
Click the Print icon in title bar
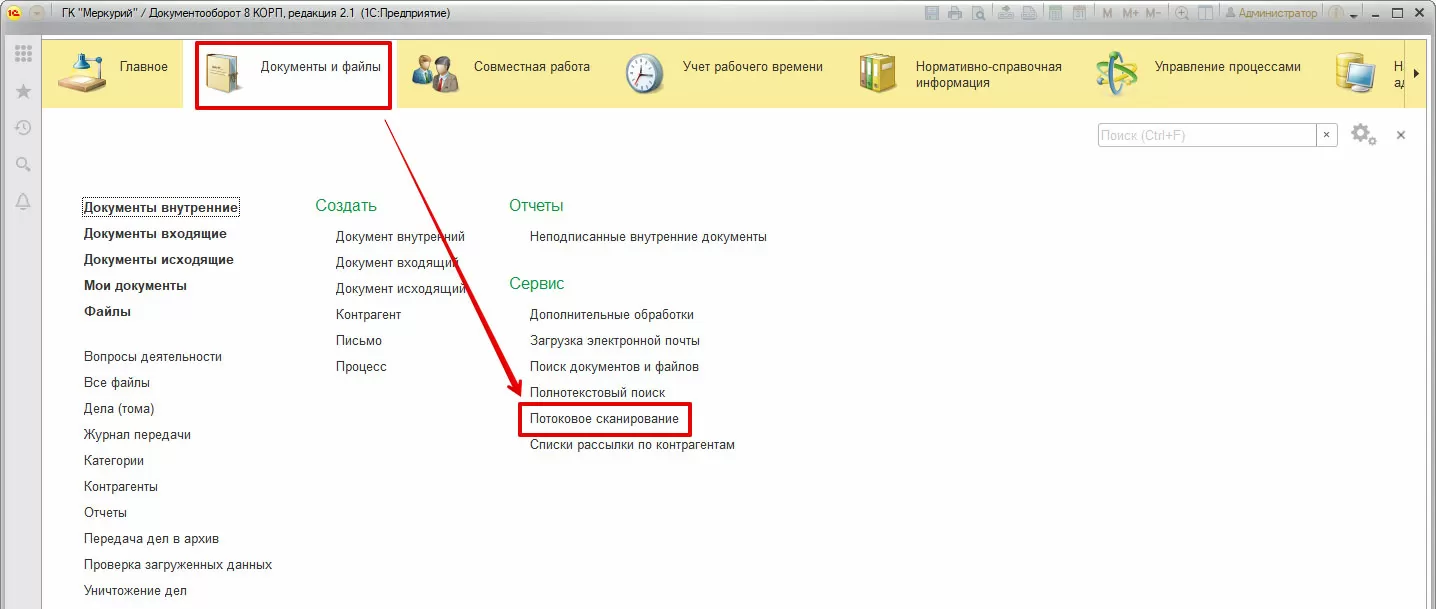pos(955,13)
